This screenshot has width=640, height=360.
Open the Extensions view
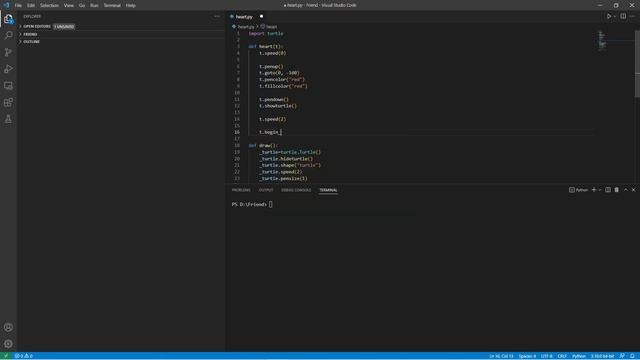(x=8, y=102)
